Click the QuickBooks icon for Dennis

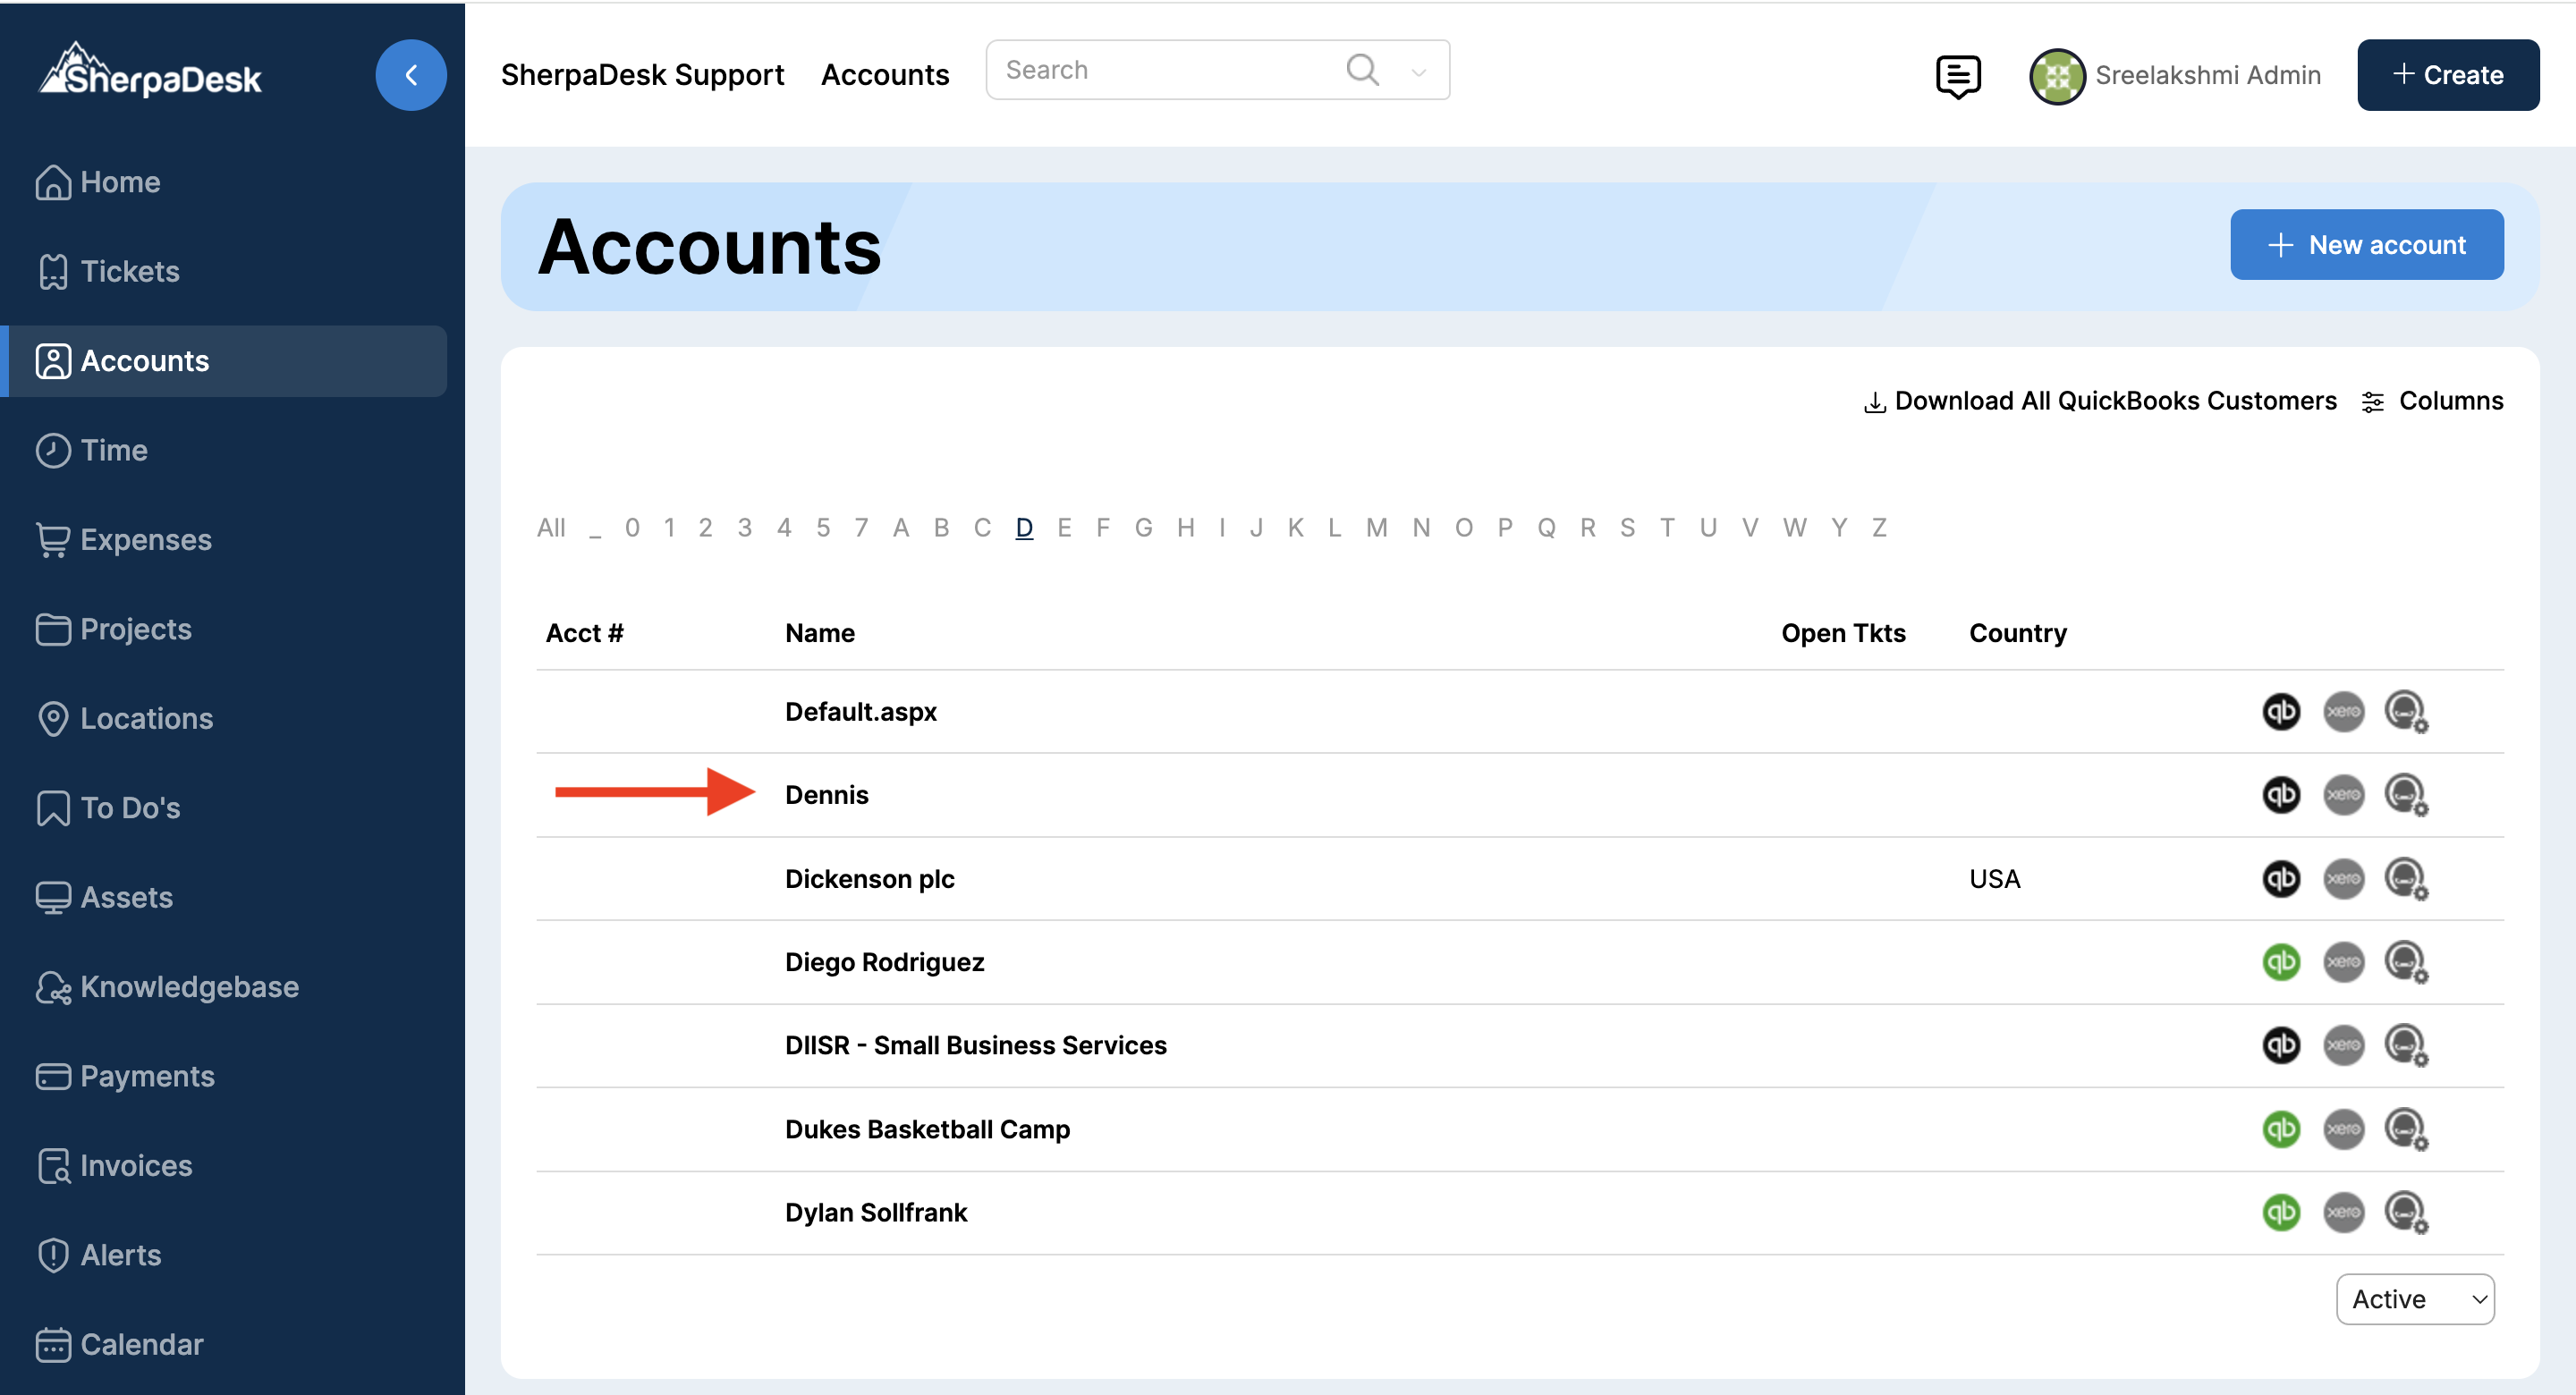coord(2280,795)
